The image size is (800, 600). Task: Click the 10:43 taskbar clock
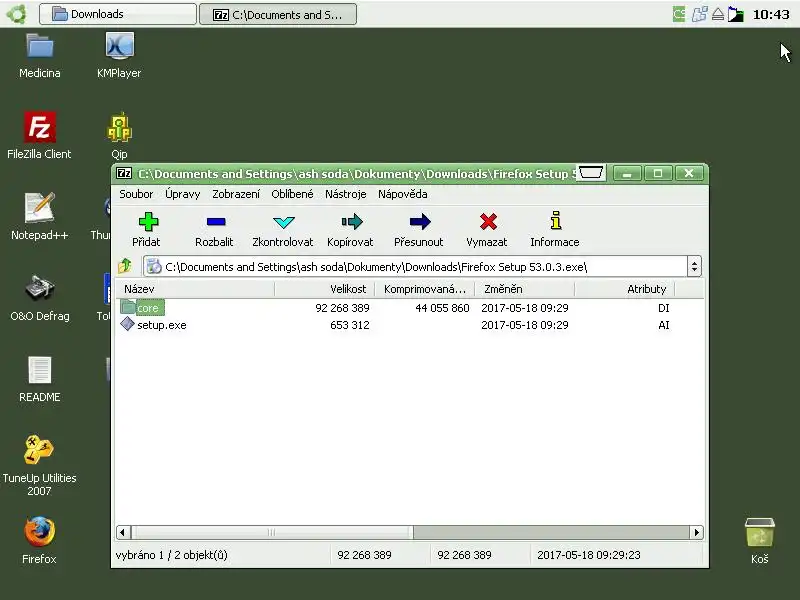(771, 14)
